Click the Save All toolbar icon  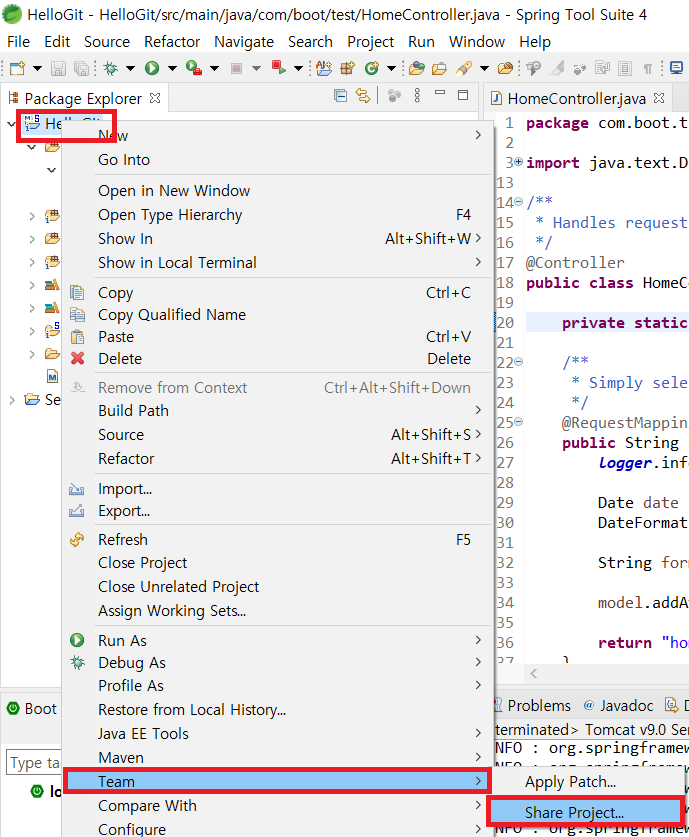(x=81, y=68)
